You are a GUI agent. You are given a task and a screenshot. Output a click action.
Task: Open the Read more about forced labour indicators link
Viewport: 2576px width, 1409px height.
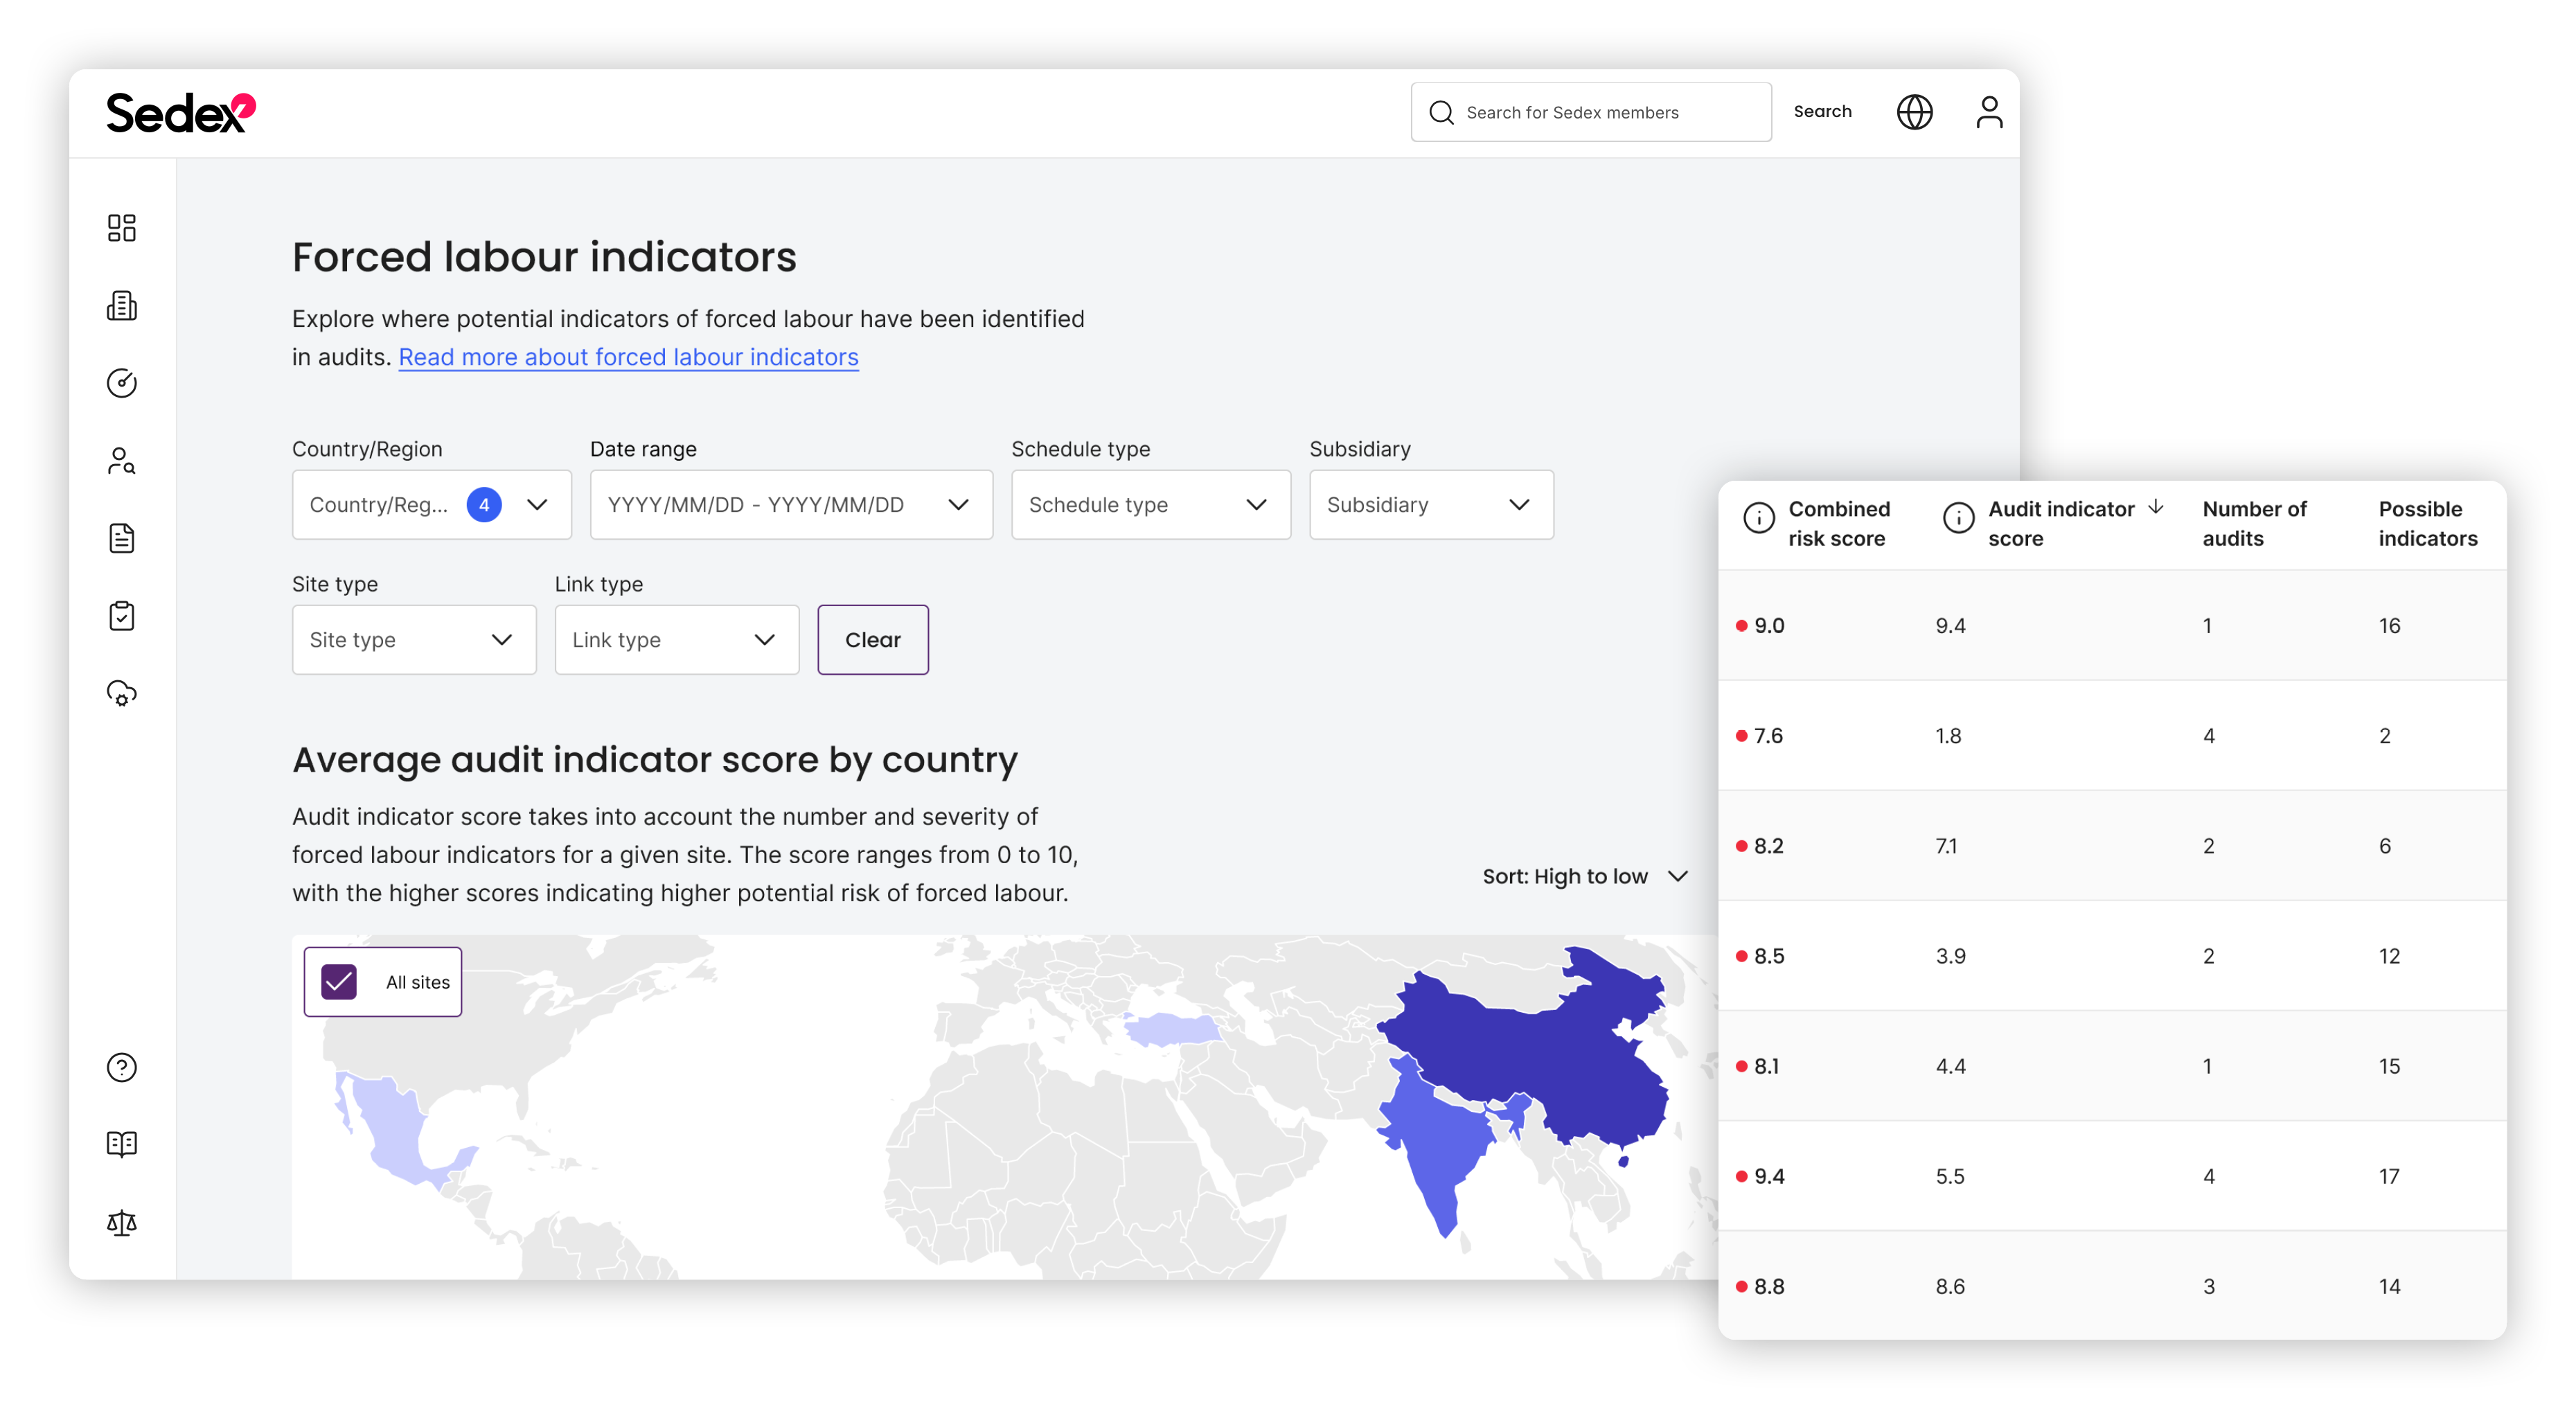[x=628, y=356]
